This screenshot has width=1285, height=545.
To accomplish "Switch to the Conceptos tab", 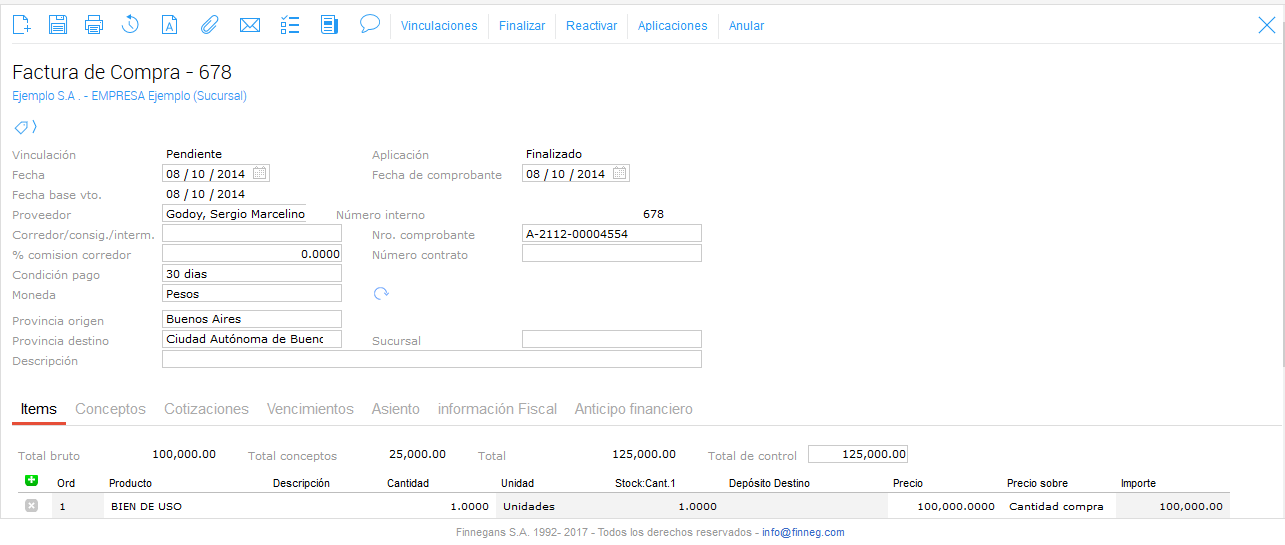I will point(110,409).
